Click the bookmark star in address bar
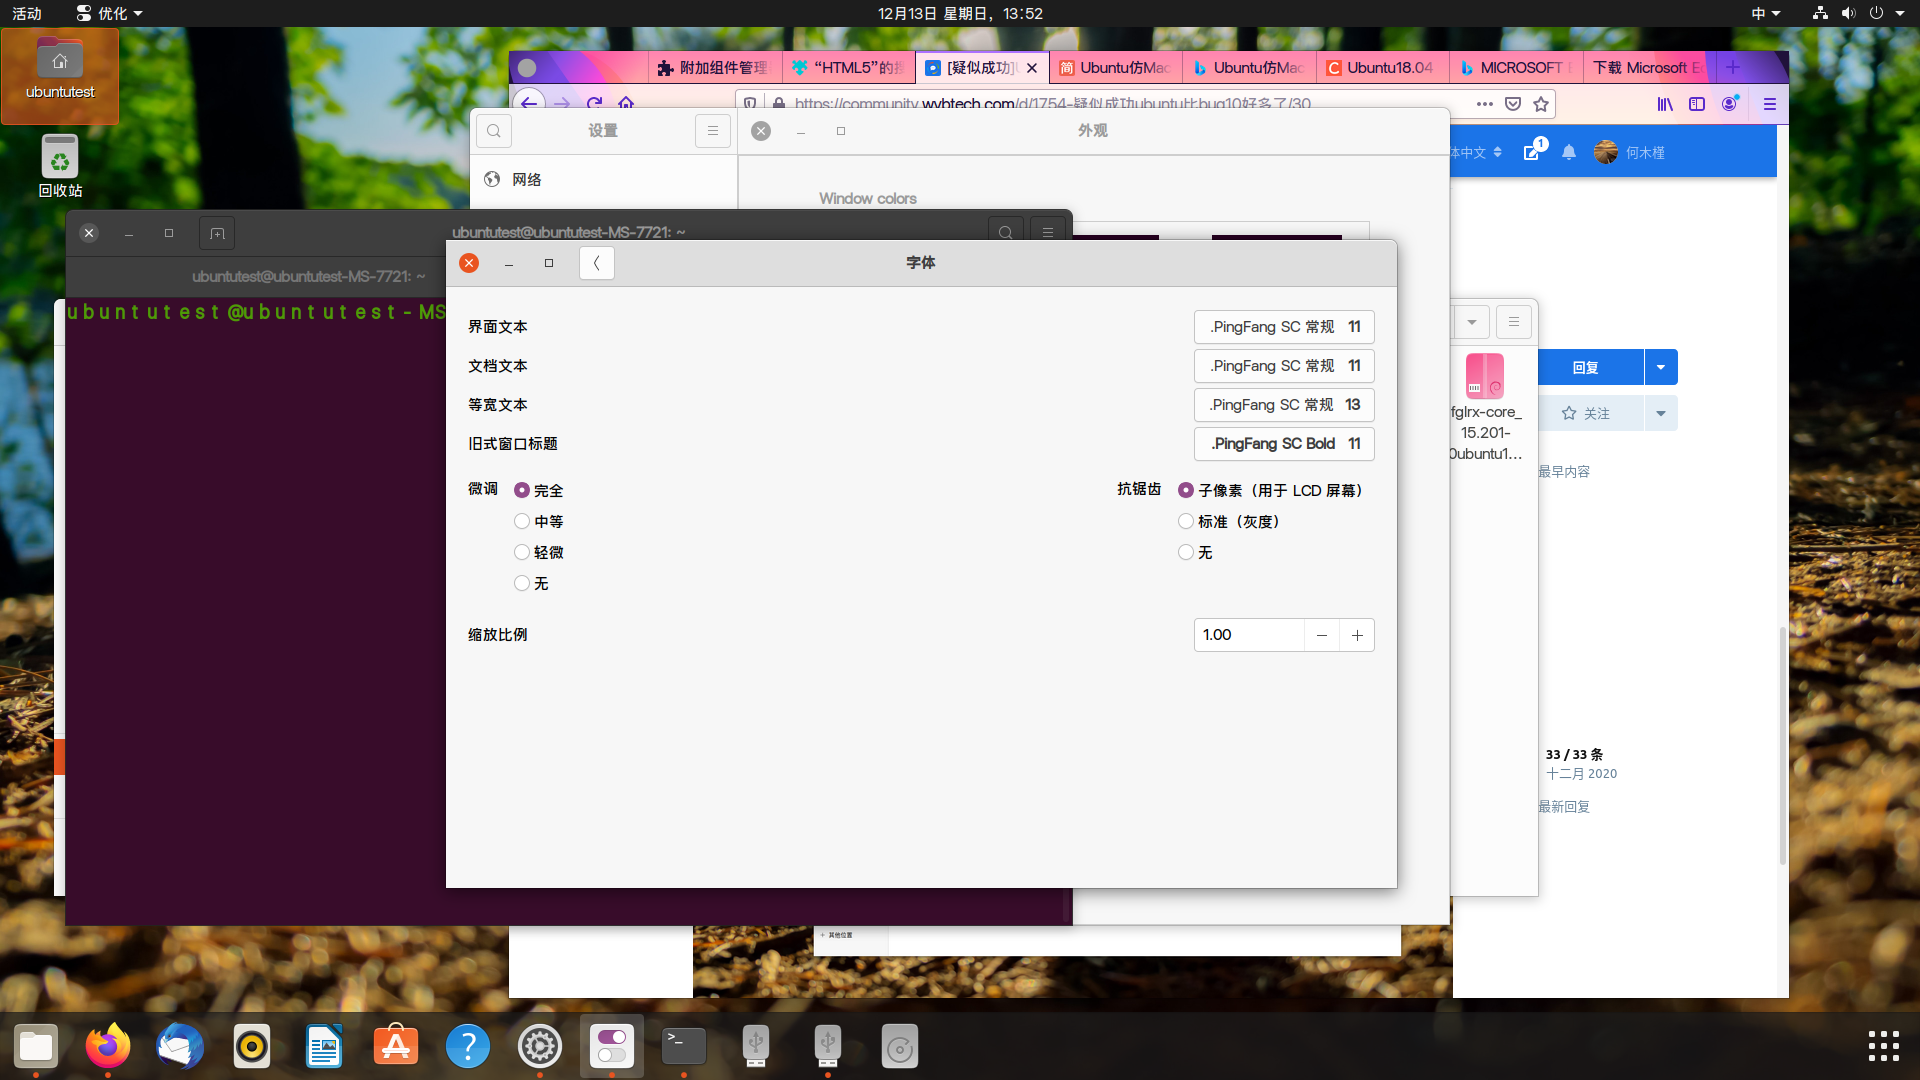Viewport: 1920px width, 1080px height. click(1541, 104)
